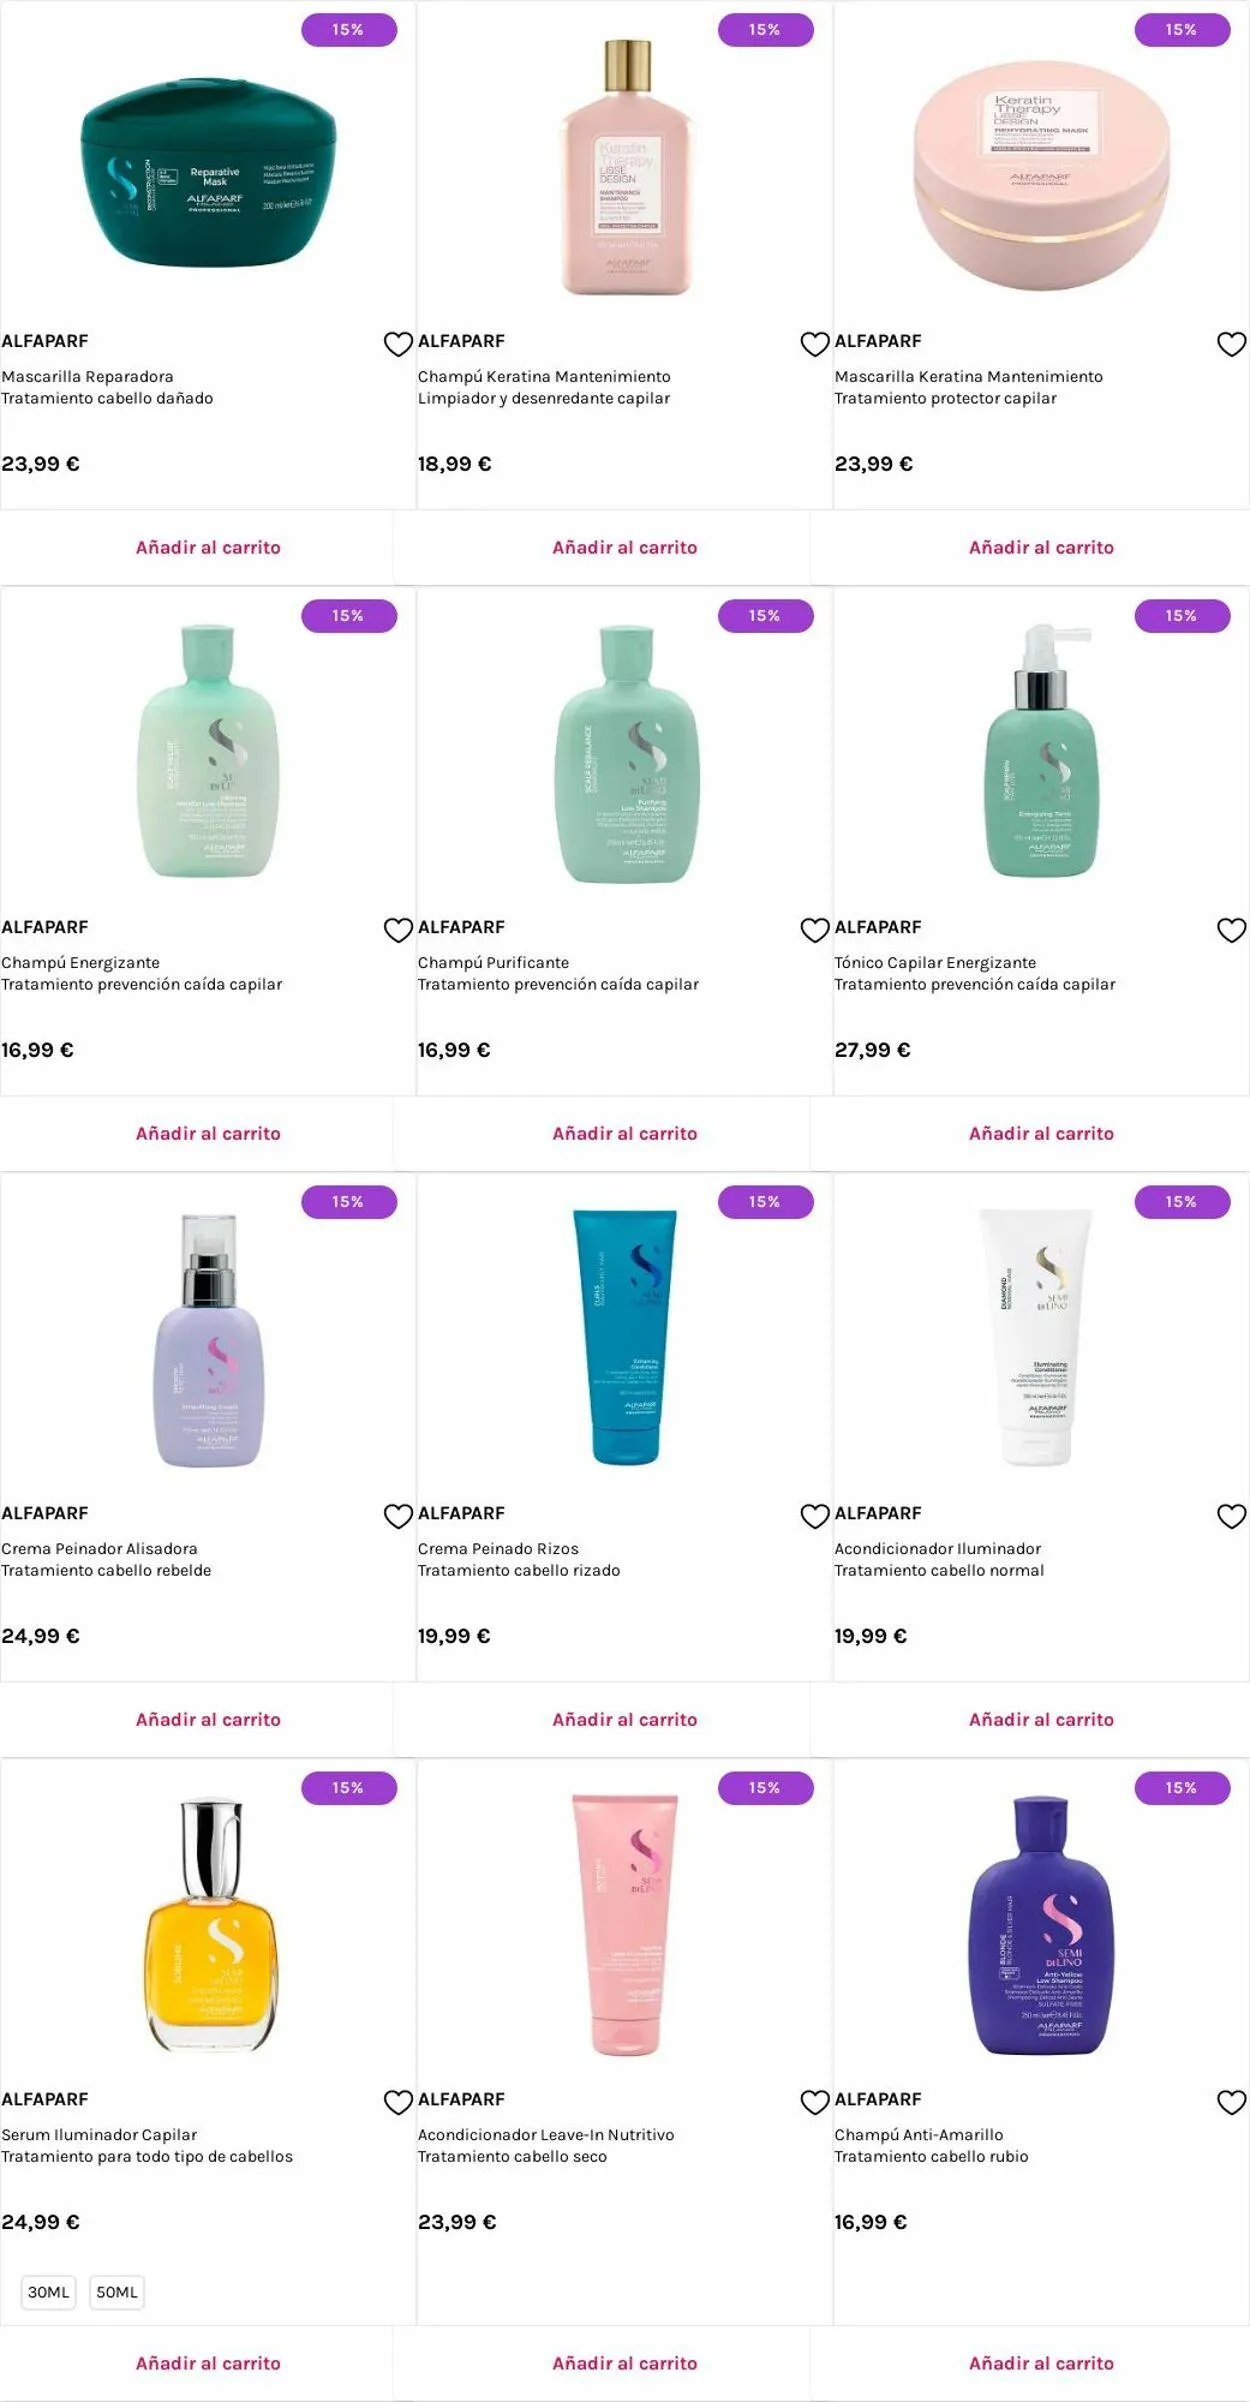The width and height of the screenshot is (1250, 2402).
Task: Wishlist the Serum Iluminador Capilar heart
Action: [x=398, y=2102]
